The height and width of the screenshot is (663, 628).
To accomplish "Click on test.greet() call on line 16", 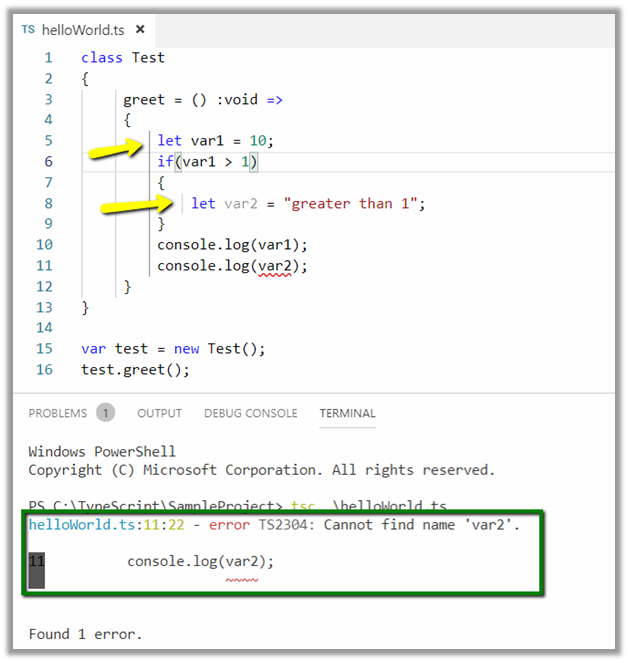I will click(135, 370).
